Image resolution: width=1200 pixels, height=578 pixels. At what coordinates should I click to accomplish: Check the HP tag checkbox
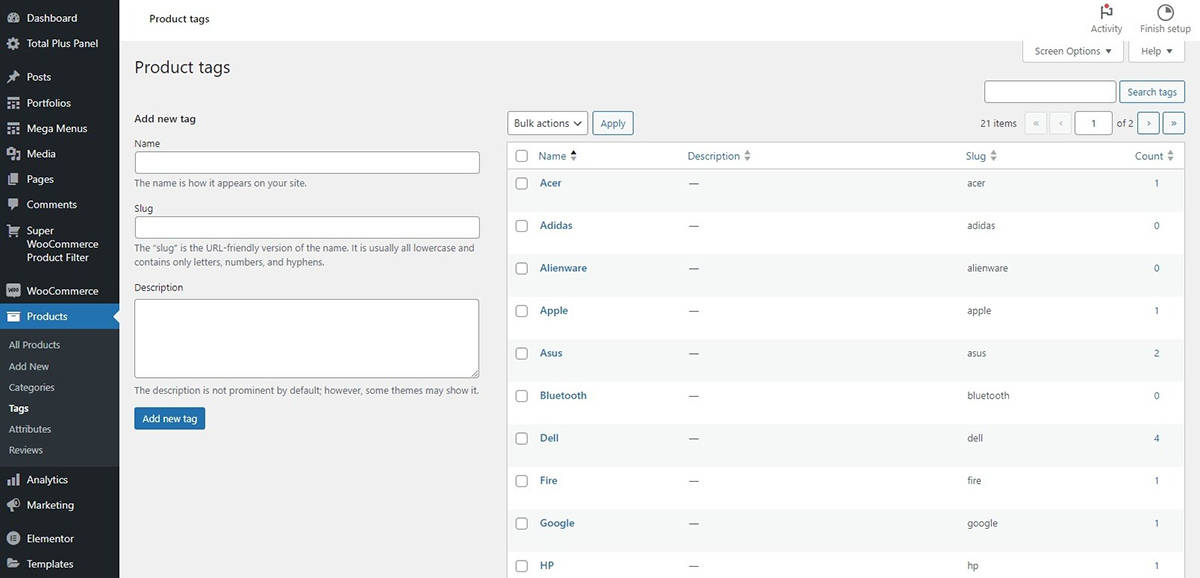click(521, 566)
